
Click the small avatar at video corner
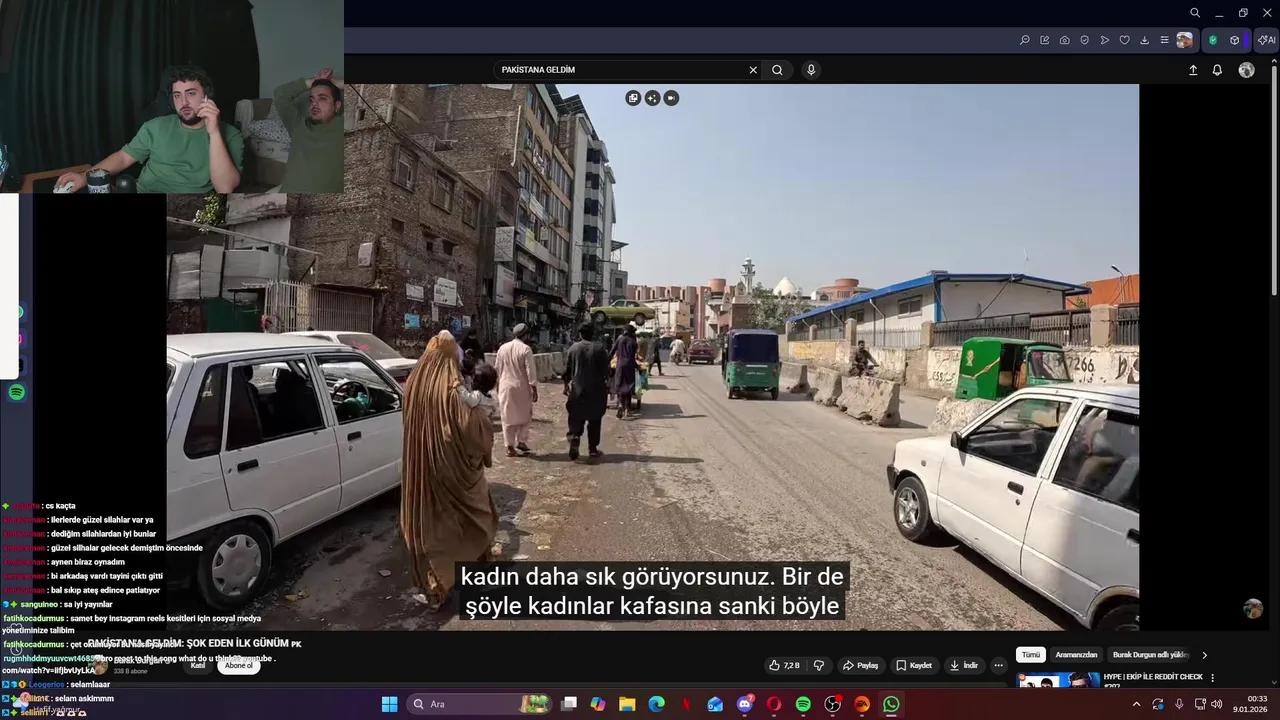pos(1253,609)
